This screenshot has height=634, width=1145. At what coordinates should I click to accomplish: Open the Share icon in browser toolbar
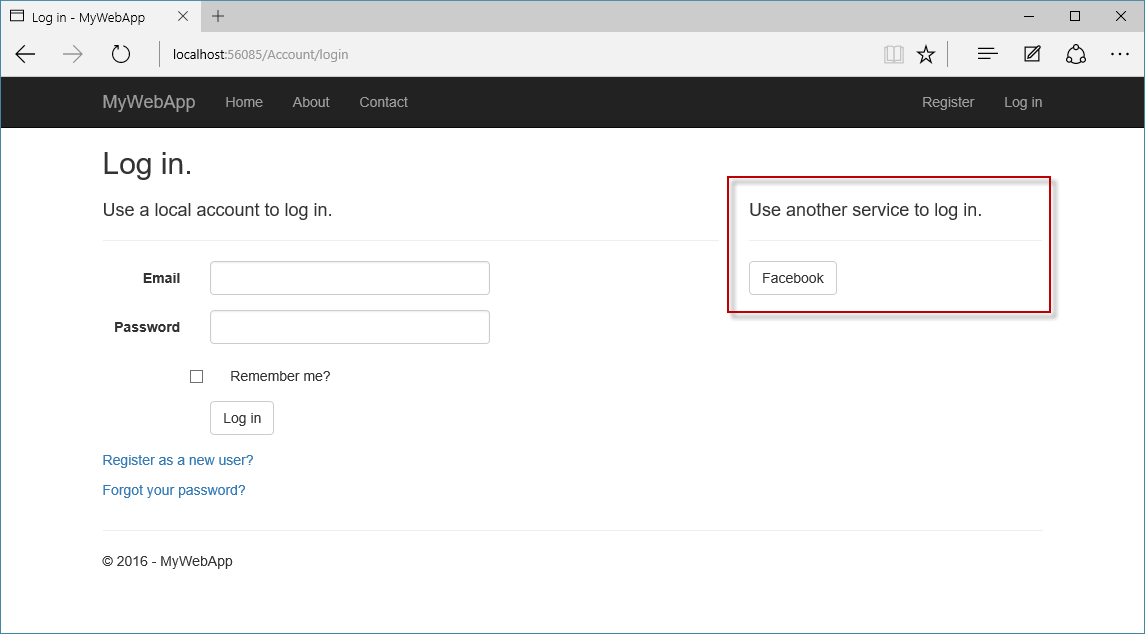coord(1076,54)
